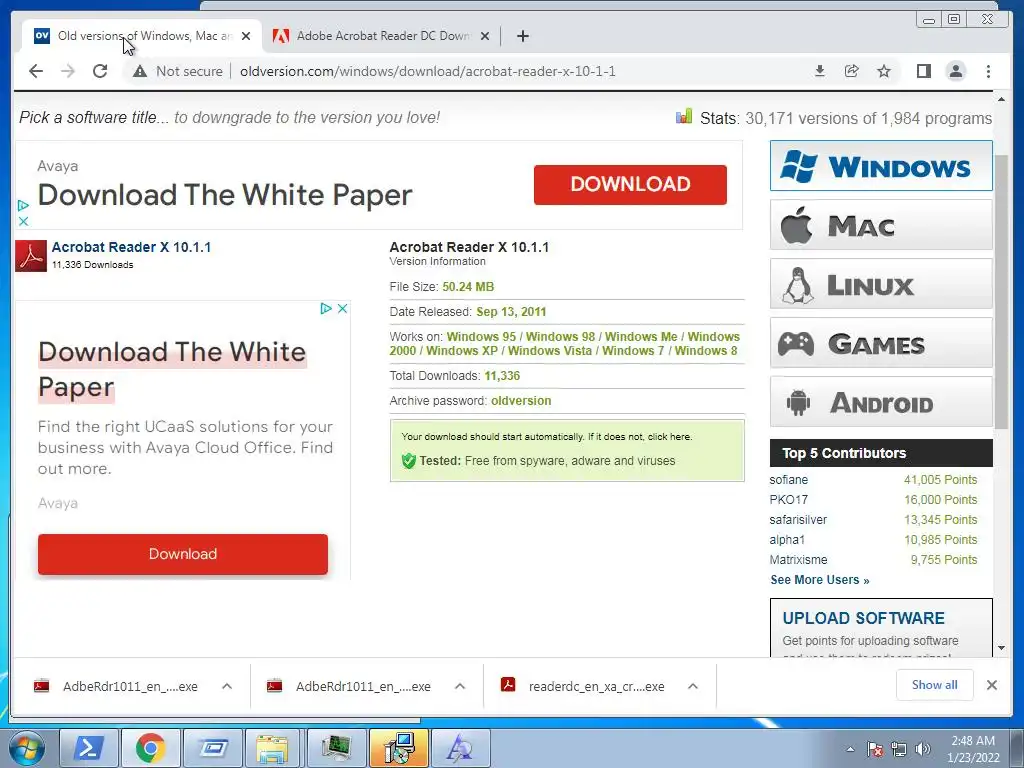1024x768 pixels.
Task: Open AdChoices info on the side ad
Action: pos(326,308)
